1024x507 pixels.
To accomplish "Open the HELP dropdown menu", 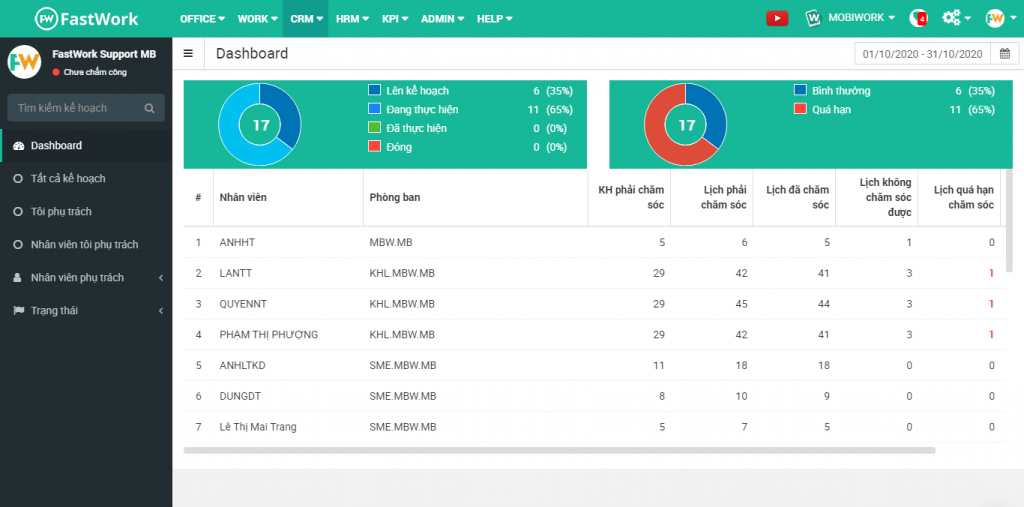I will [x=494, y=19].
